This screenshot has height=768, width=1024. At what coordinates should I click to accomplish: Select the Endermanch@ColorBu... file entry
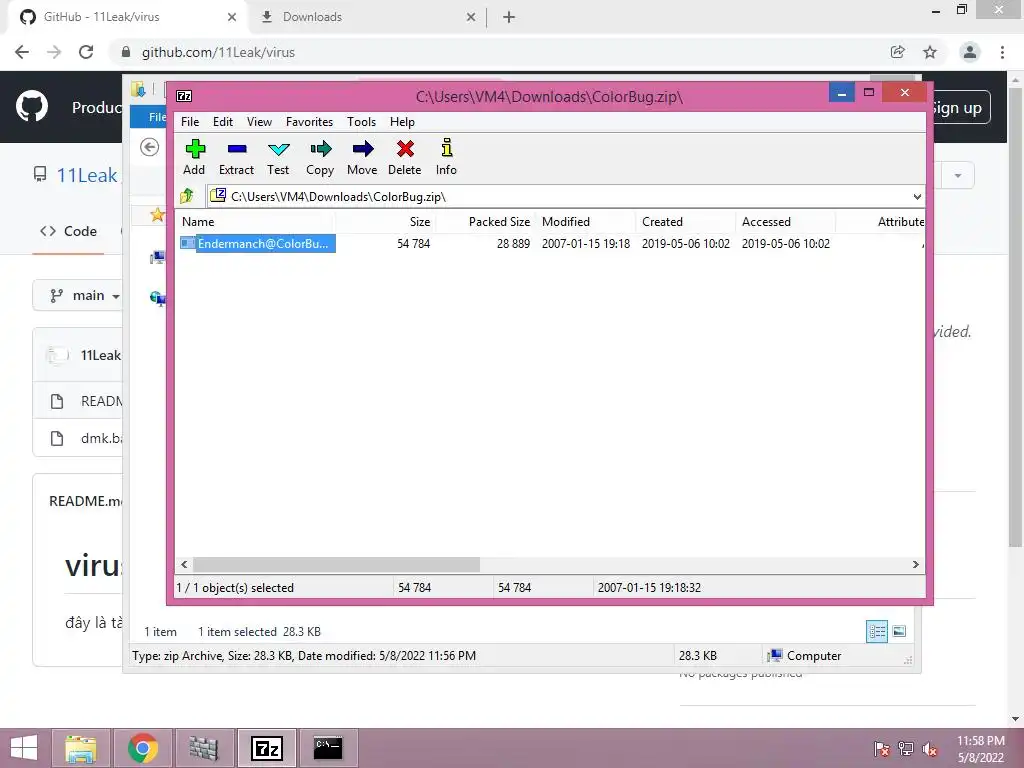click(x=258, y=244)
